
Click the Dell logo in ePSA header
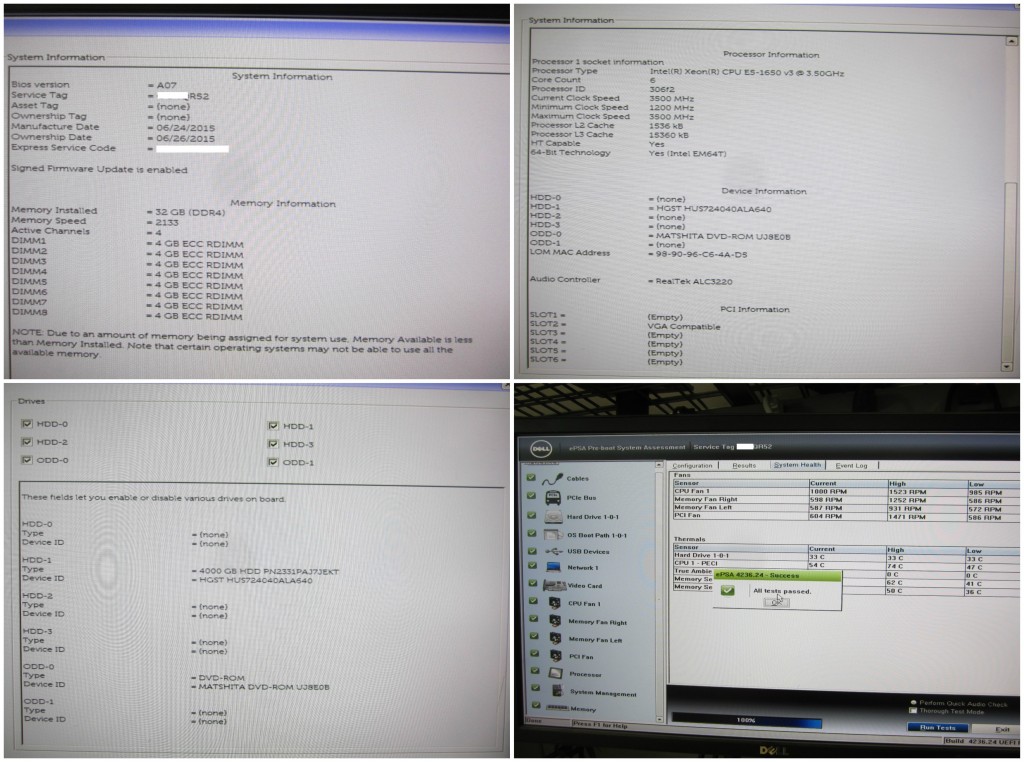541,449
